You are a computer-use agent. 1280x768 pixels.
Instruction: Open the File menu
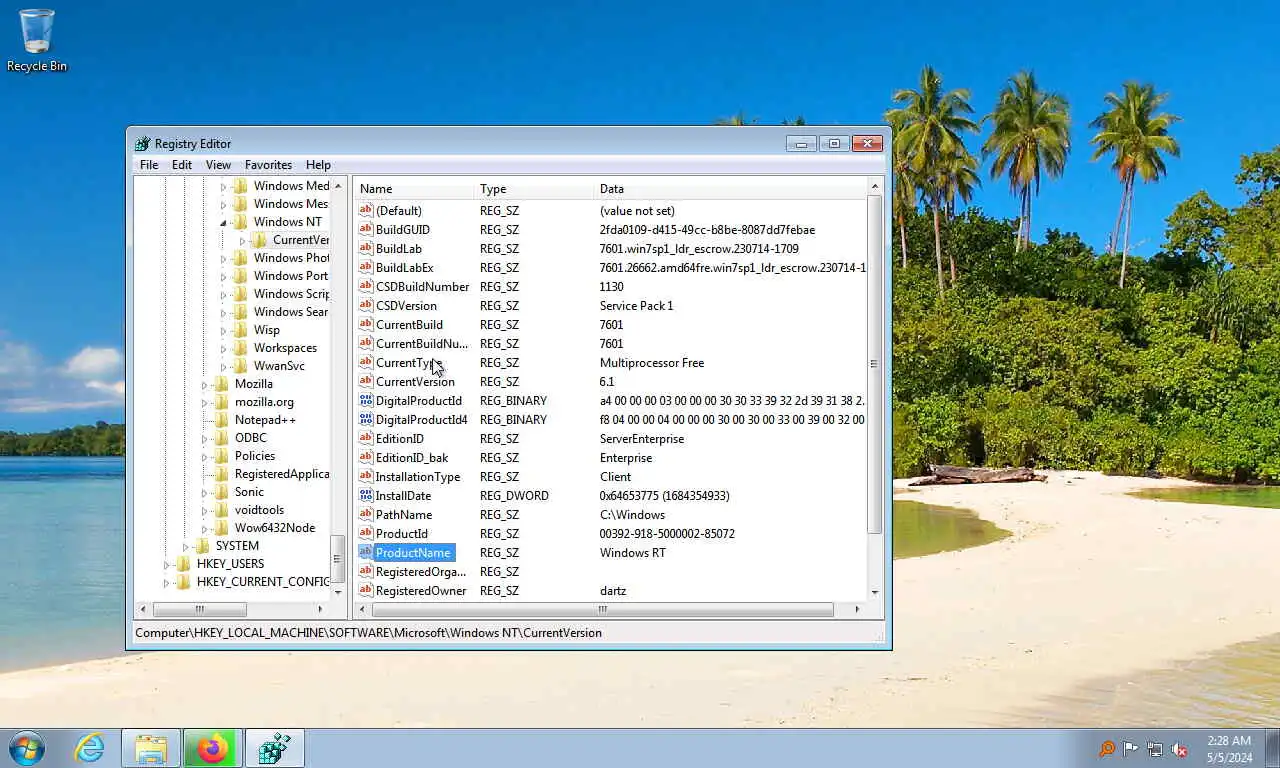(x=149, y=165)
